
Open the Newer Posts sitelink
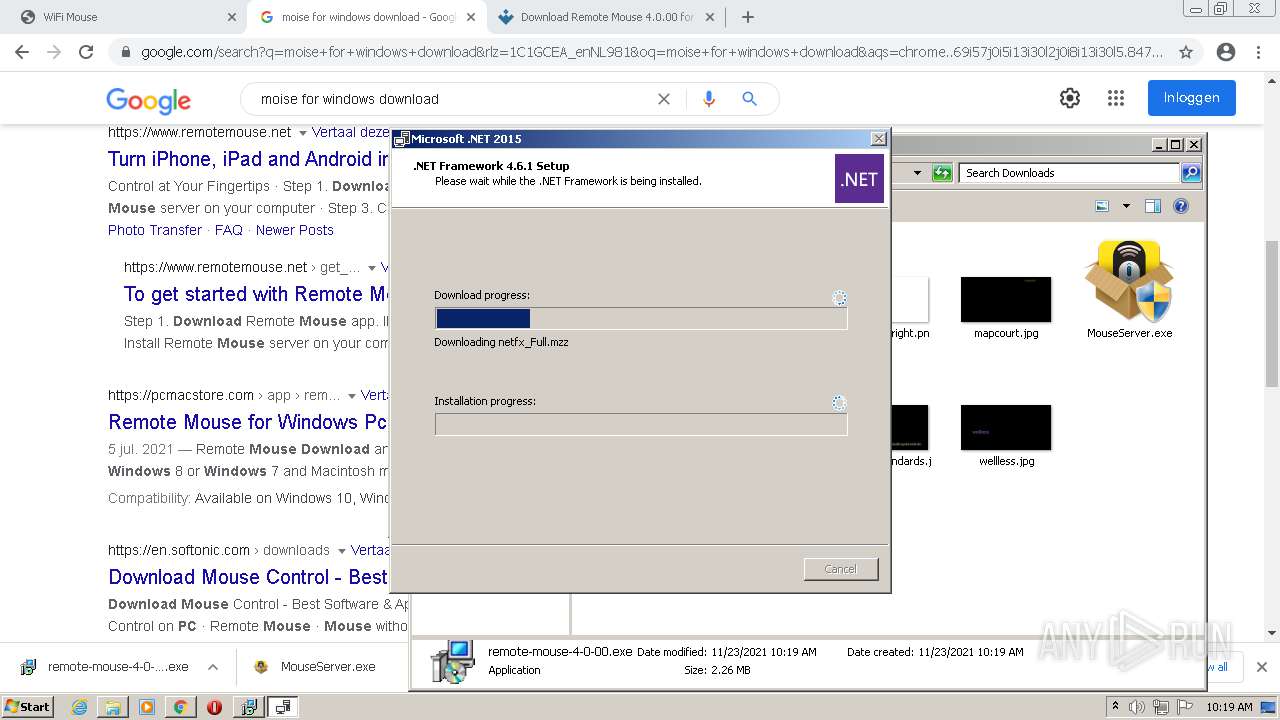pyautogui.click(x=295, y=230)
